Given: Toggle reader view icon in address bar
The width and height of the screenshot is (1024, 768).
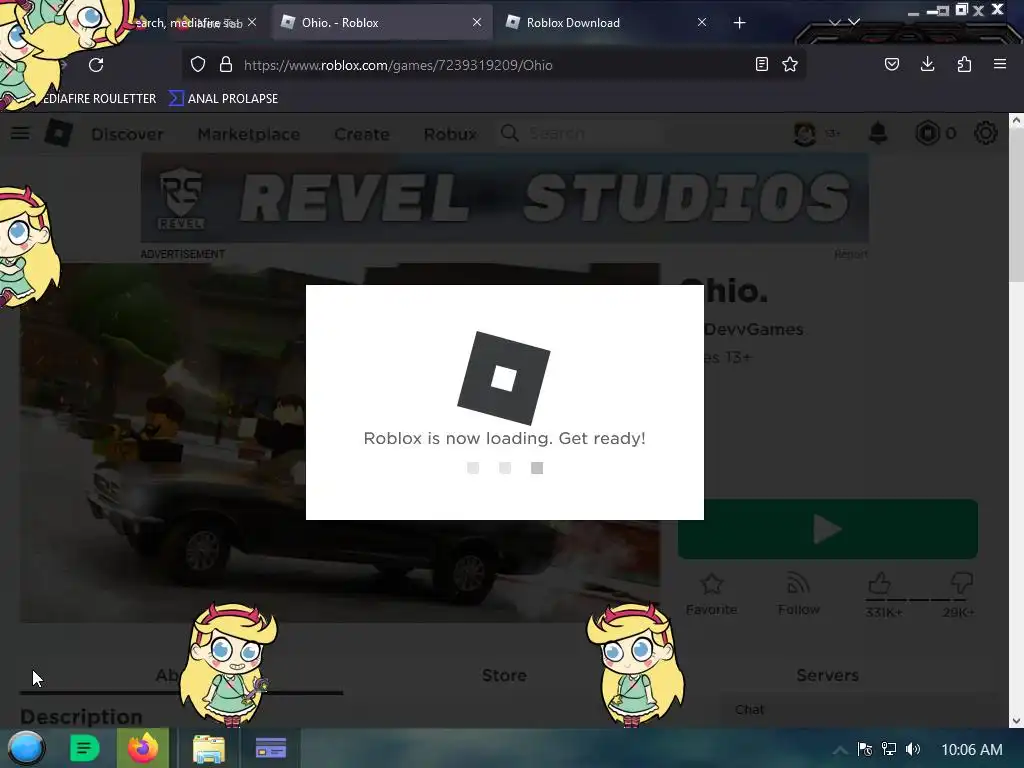Looking at the screenshot, I should tap(761, 64).
